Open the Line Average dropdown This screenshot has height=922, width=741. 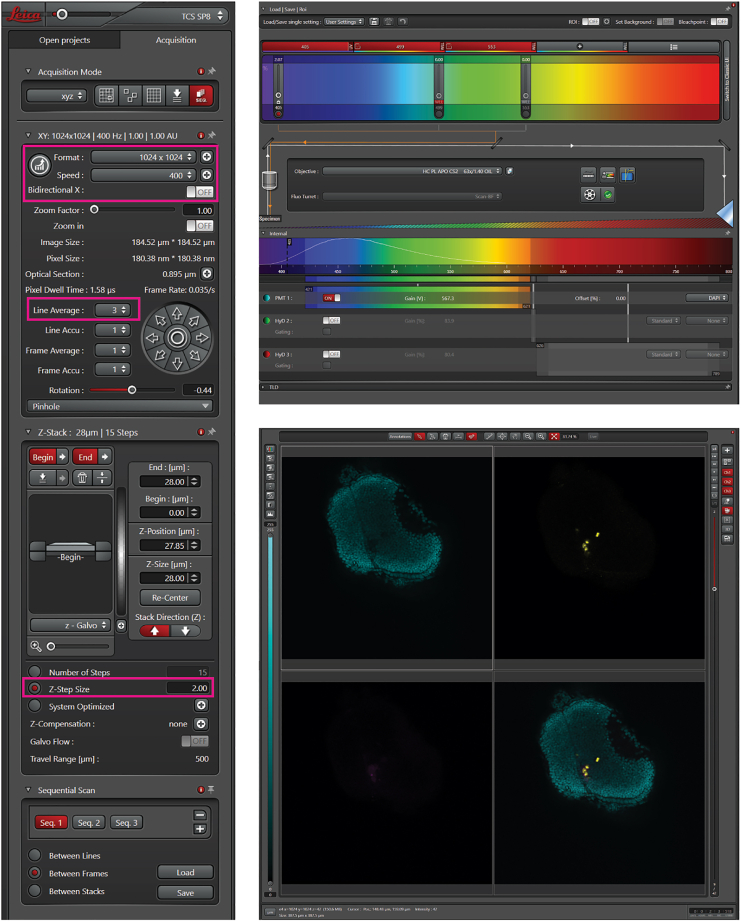(x=112, y=310)
